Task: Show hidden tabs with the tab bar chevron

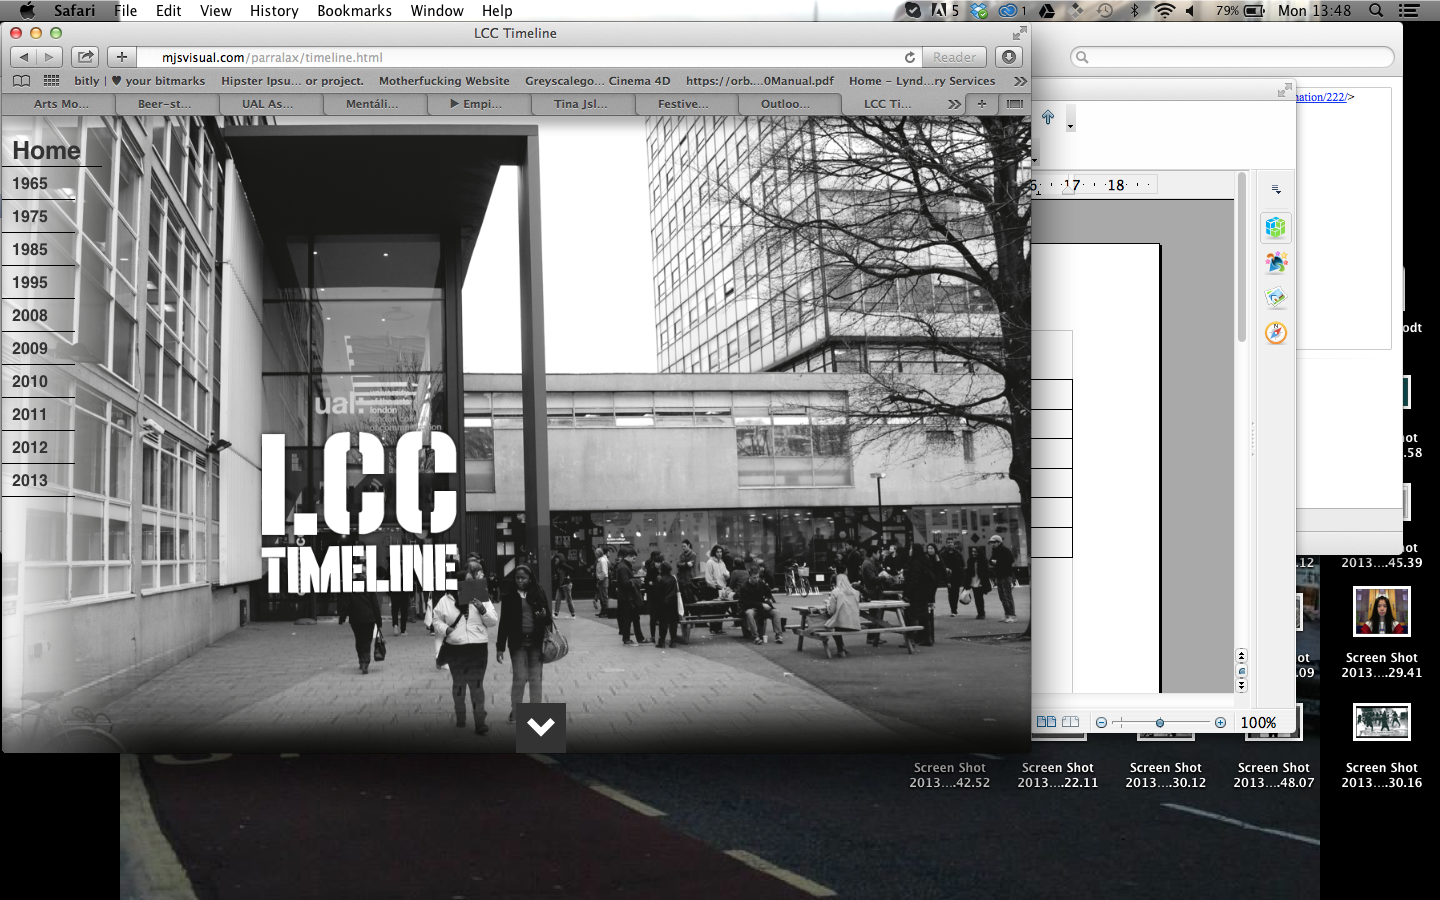Action: coord(954,103)
